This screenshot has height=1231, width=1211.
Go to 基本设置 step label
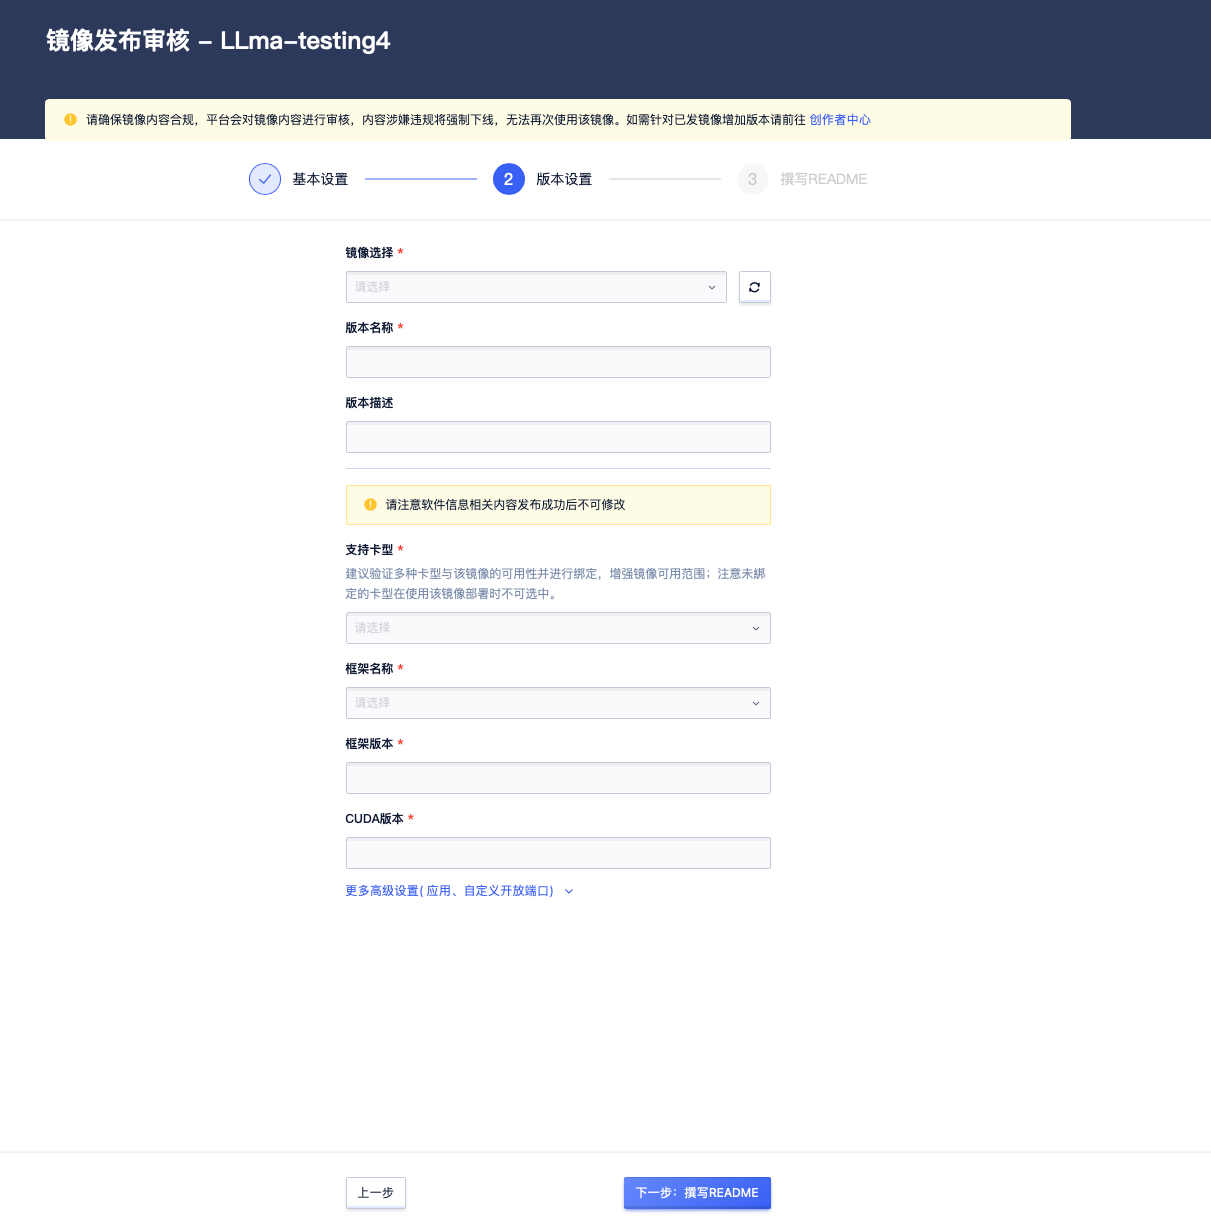point(320,179)
